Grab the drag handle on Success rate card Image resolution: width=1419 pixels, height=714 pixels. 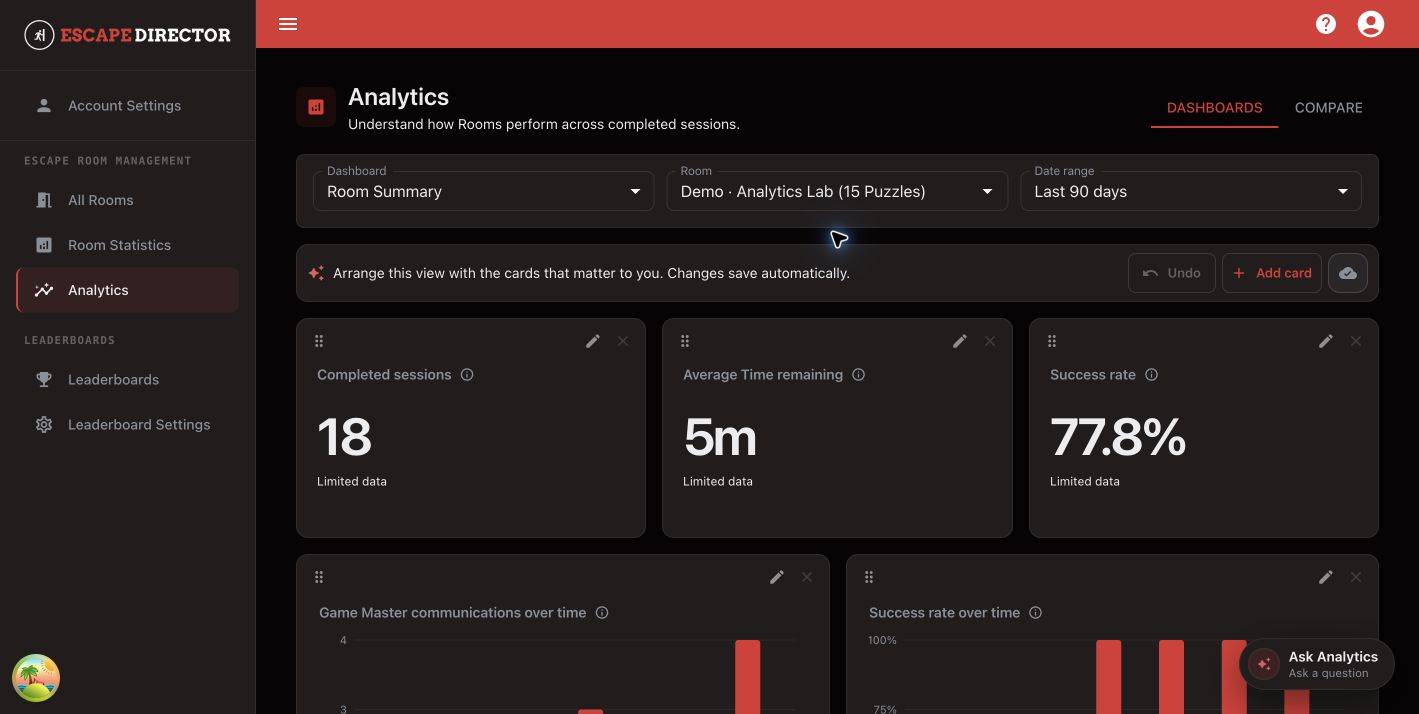pos(1052,341)
